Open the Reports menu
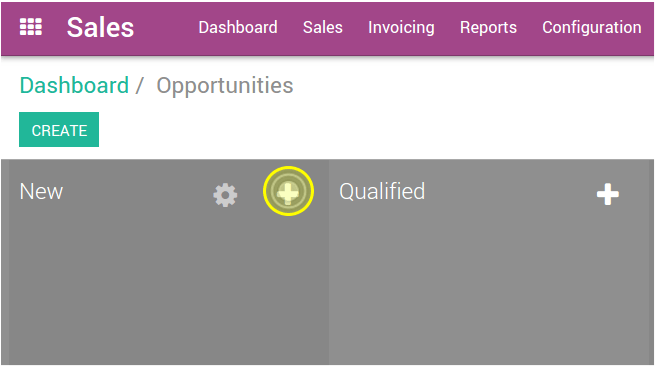This screenshot has width=655, height=366. tap(488, 28)
